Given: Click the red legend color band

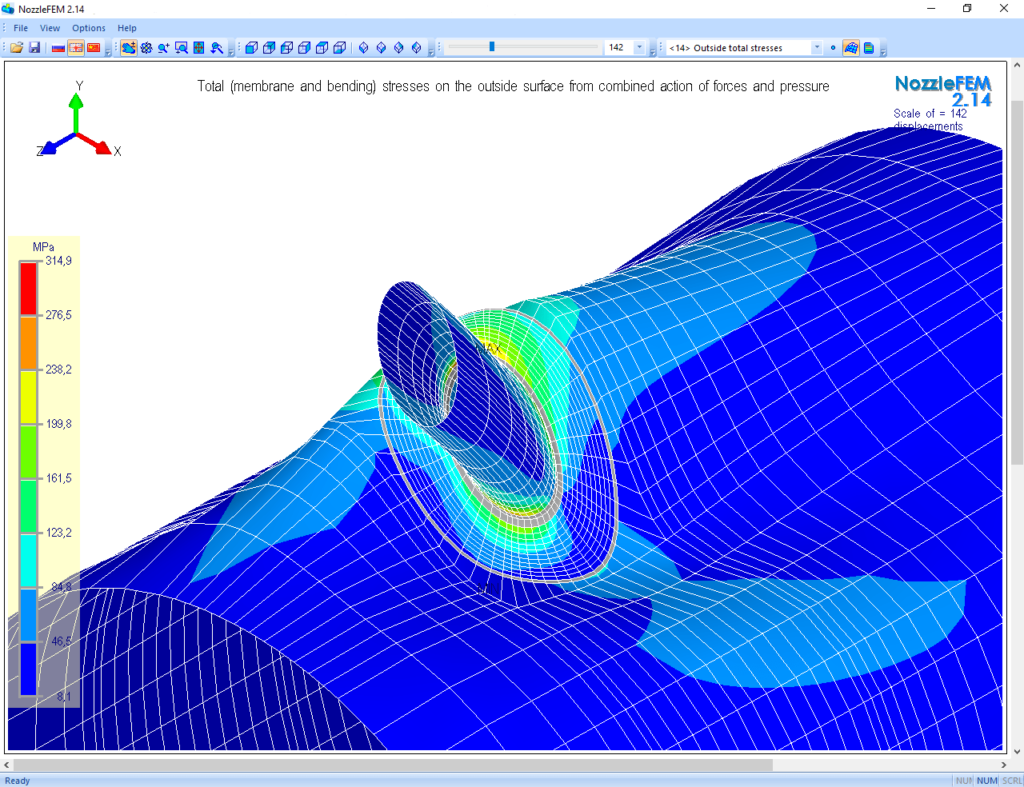Looking at the screenshot, I should tap(28, 289).
